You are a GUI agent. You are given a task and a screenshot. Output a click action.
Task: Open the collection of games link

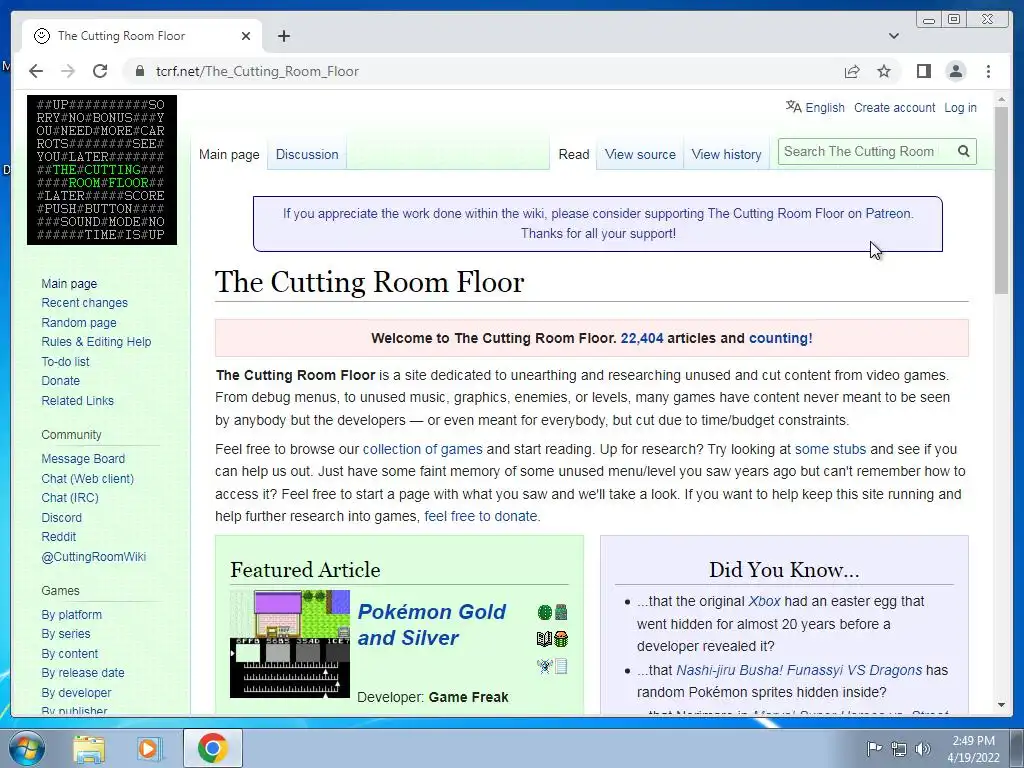tap(423, 449)
